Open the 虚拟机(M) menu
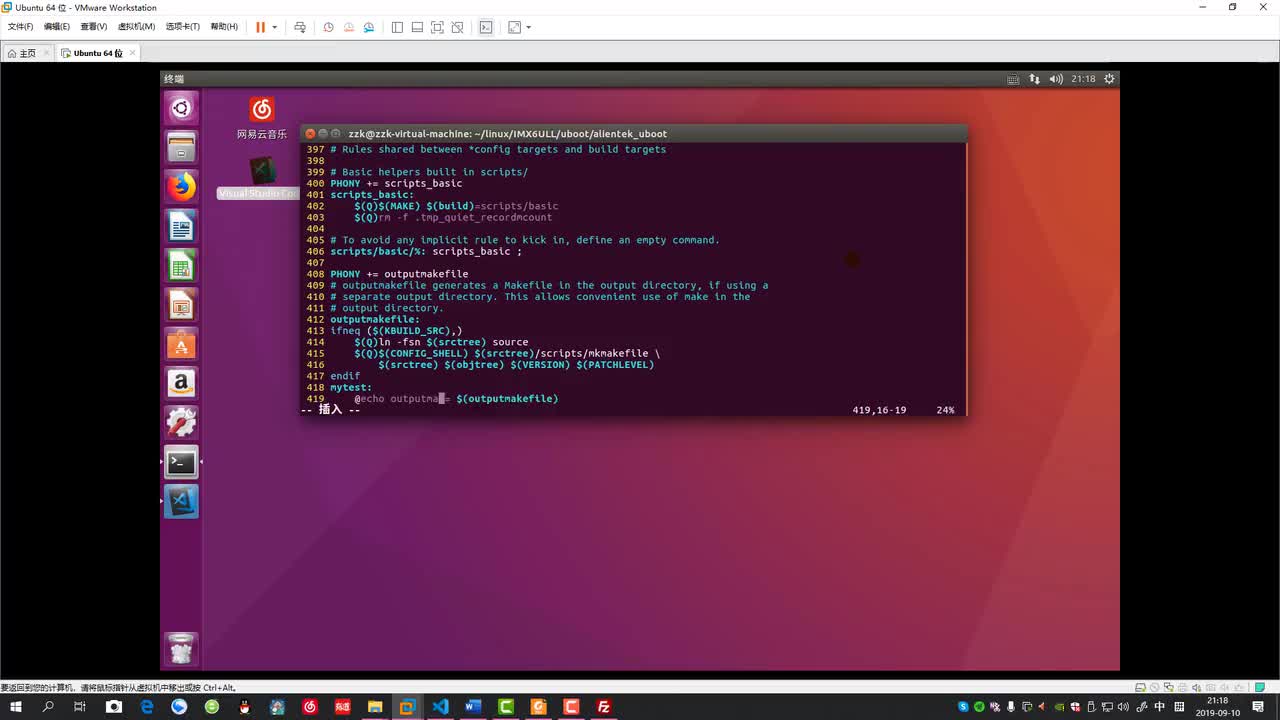Image resolution: width=1280 pixels, height=720 pixels. pyautogui.click(x=136, y=27)
